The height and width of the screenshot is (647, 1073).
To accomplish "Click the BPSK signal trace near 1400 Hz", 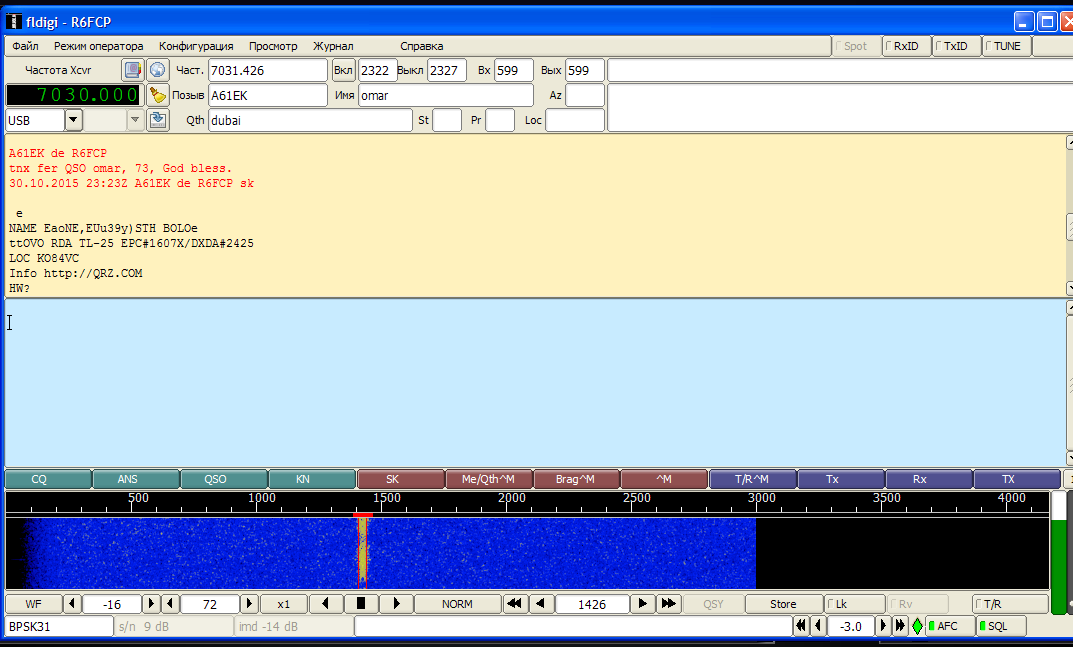I will [363, 553].
